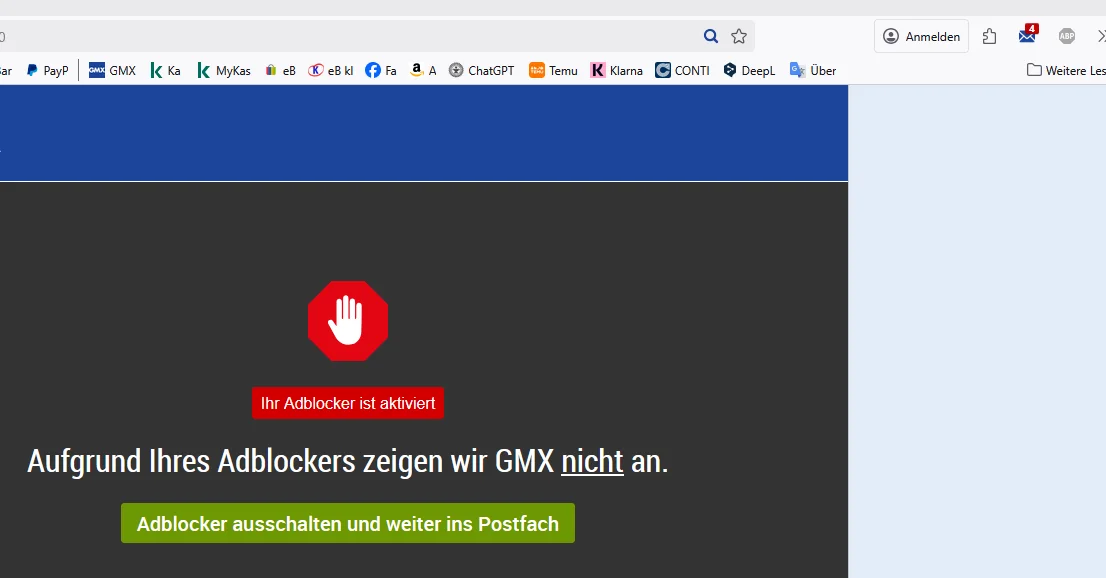Click the search magnifier in address bar
The width and height of the screenshot is (1106, 578).
[710, 36]
